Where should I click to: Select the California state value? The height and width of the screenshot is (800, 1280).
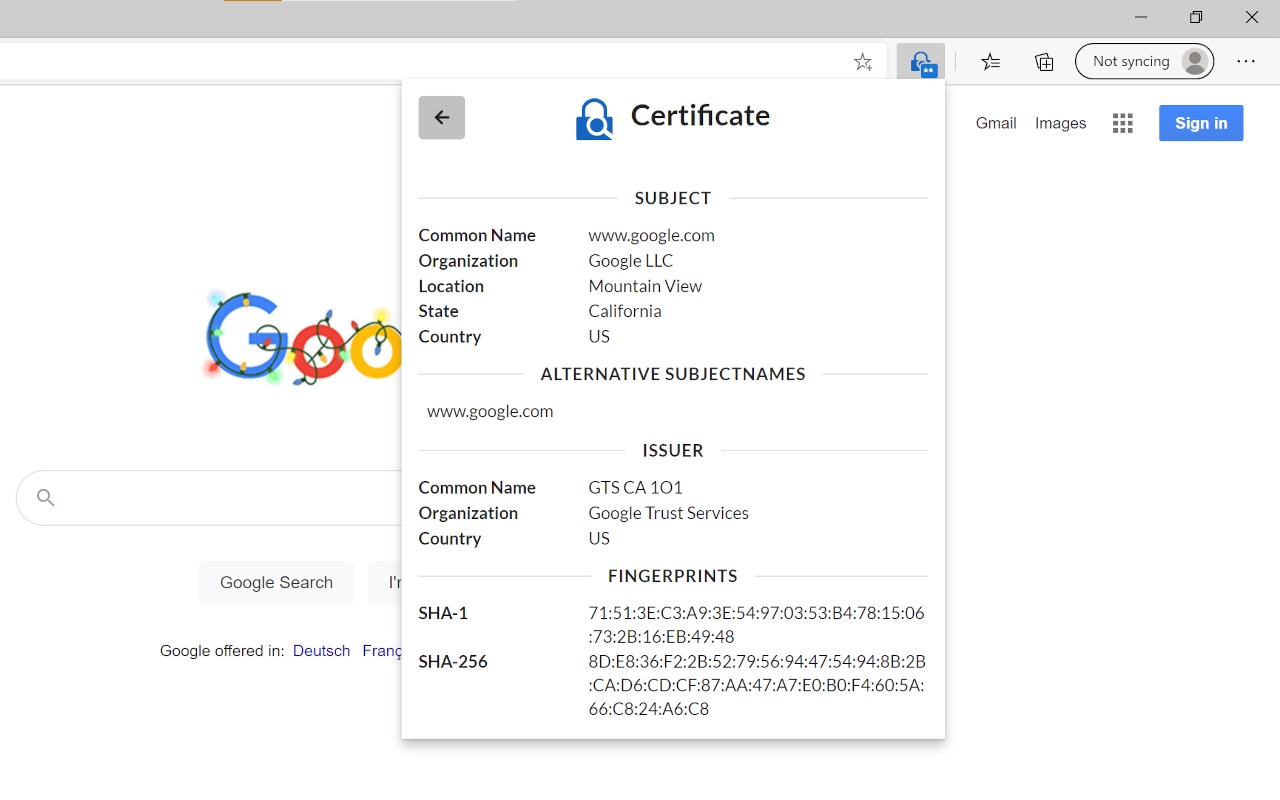[624, 311]
